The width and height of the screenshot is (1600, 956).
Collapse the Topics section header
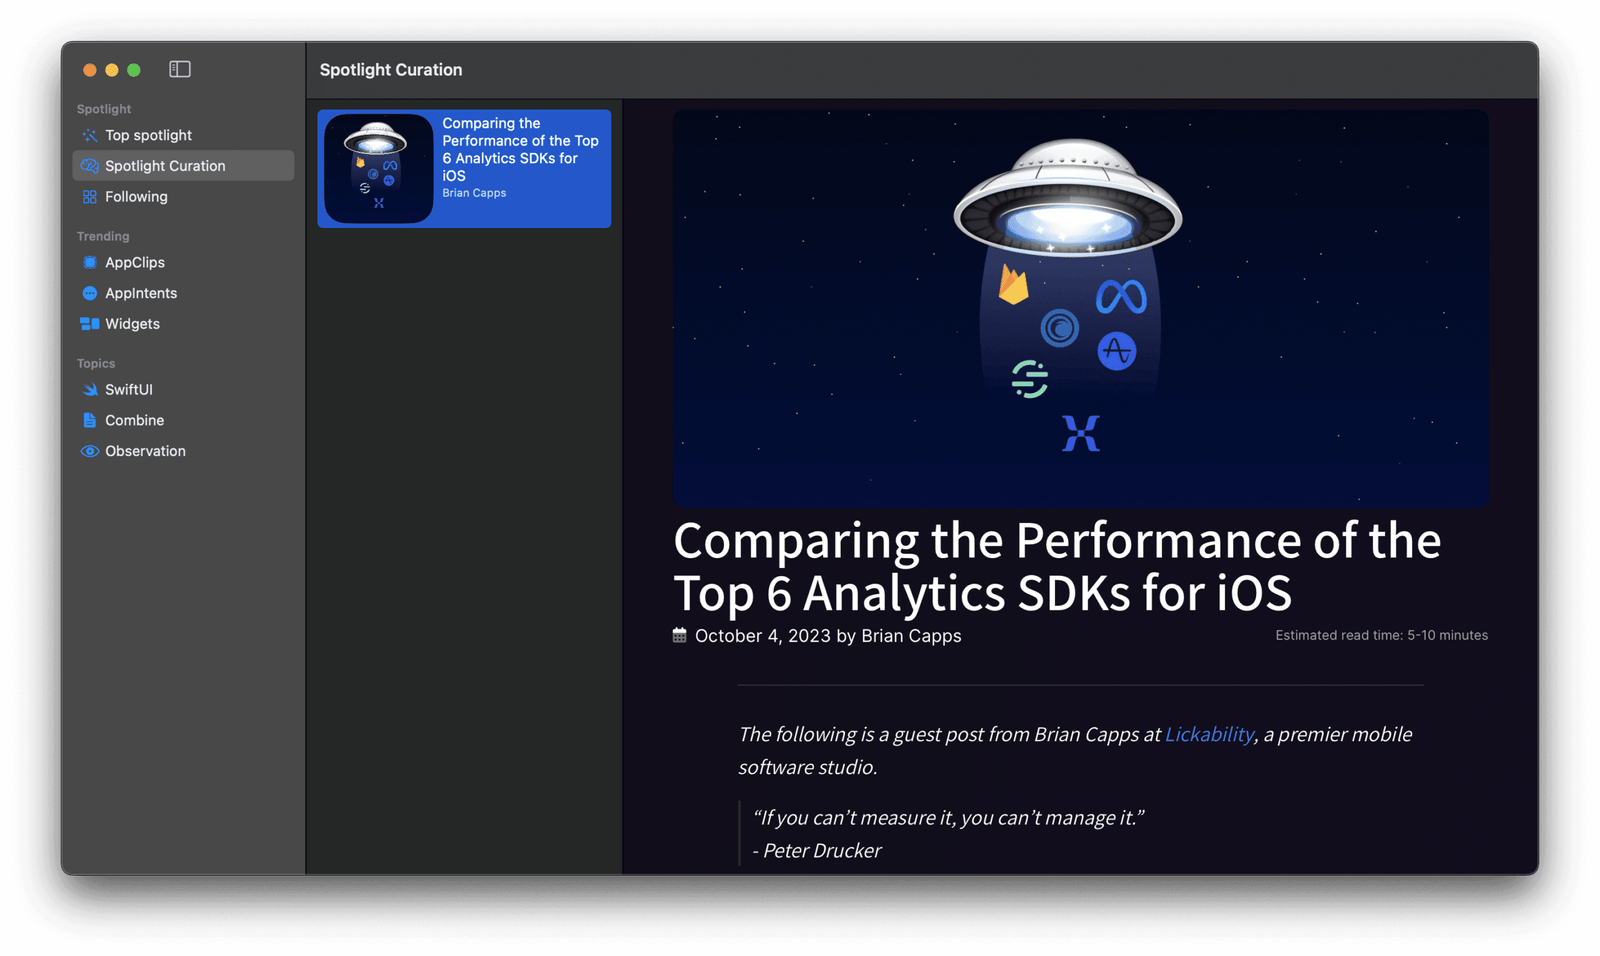[x=95, y=363]
